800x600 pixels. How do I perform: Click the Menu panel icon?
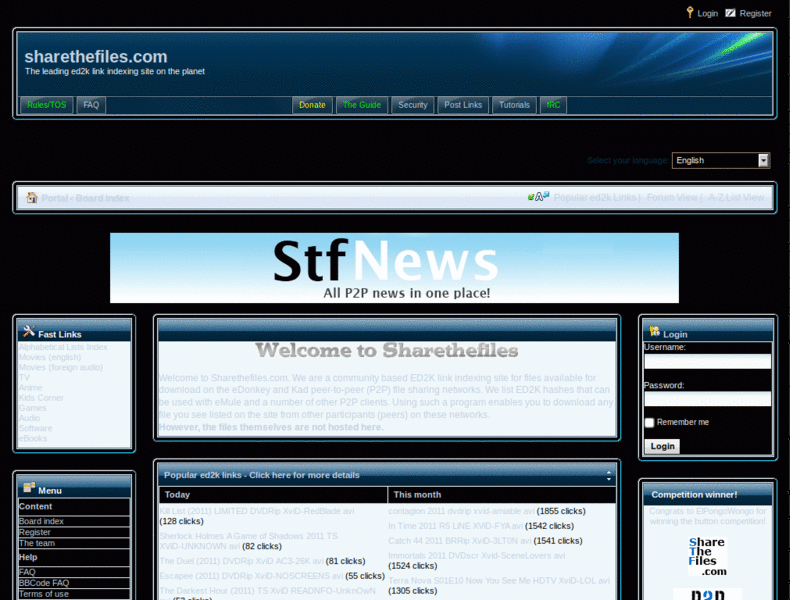pyautogui.click(x=29, y=488)
